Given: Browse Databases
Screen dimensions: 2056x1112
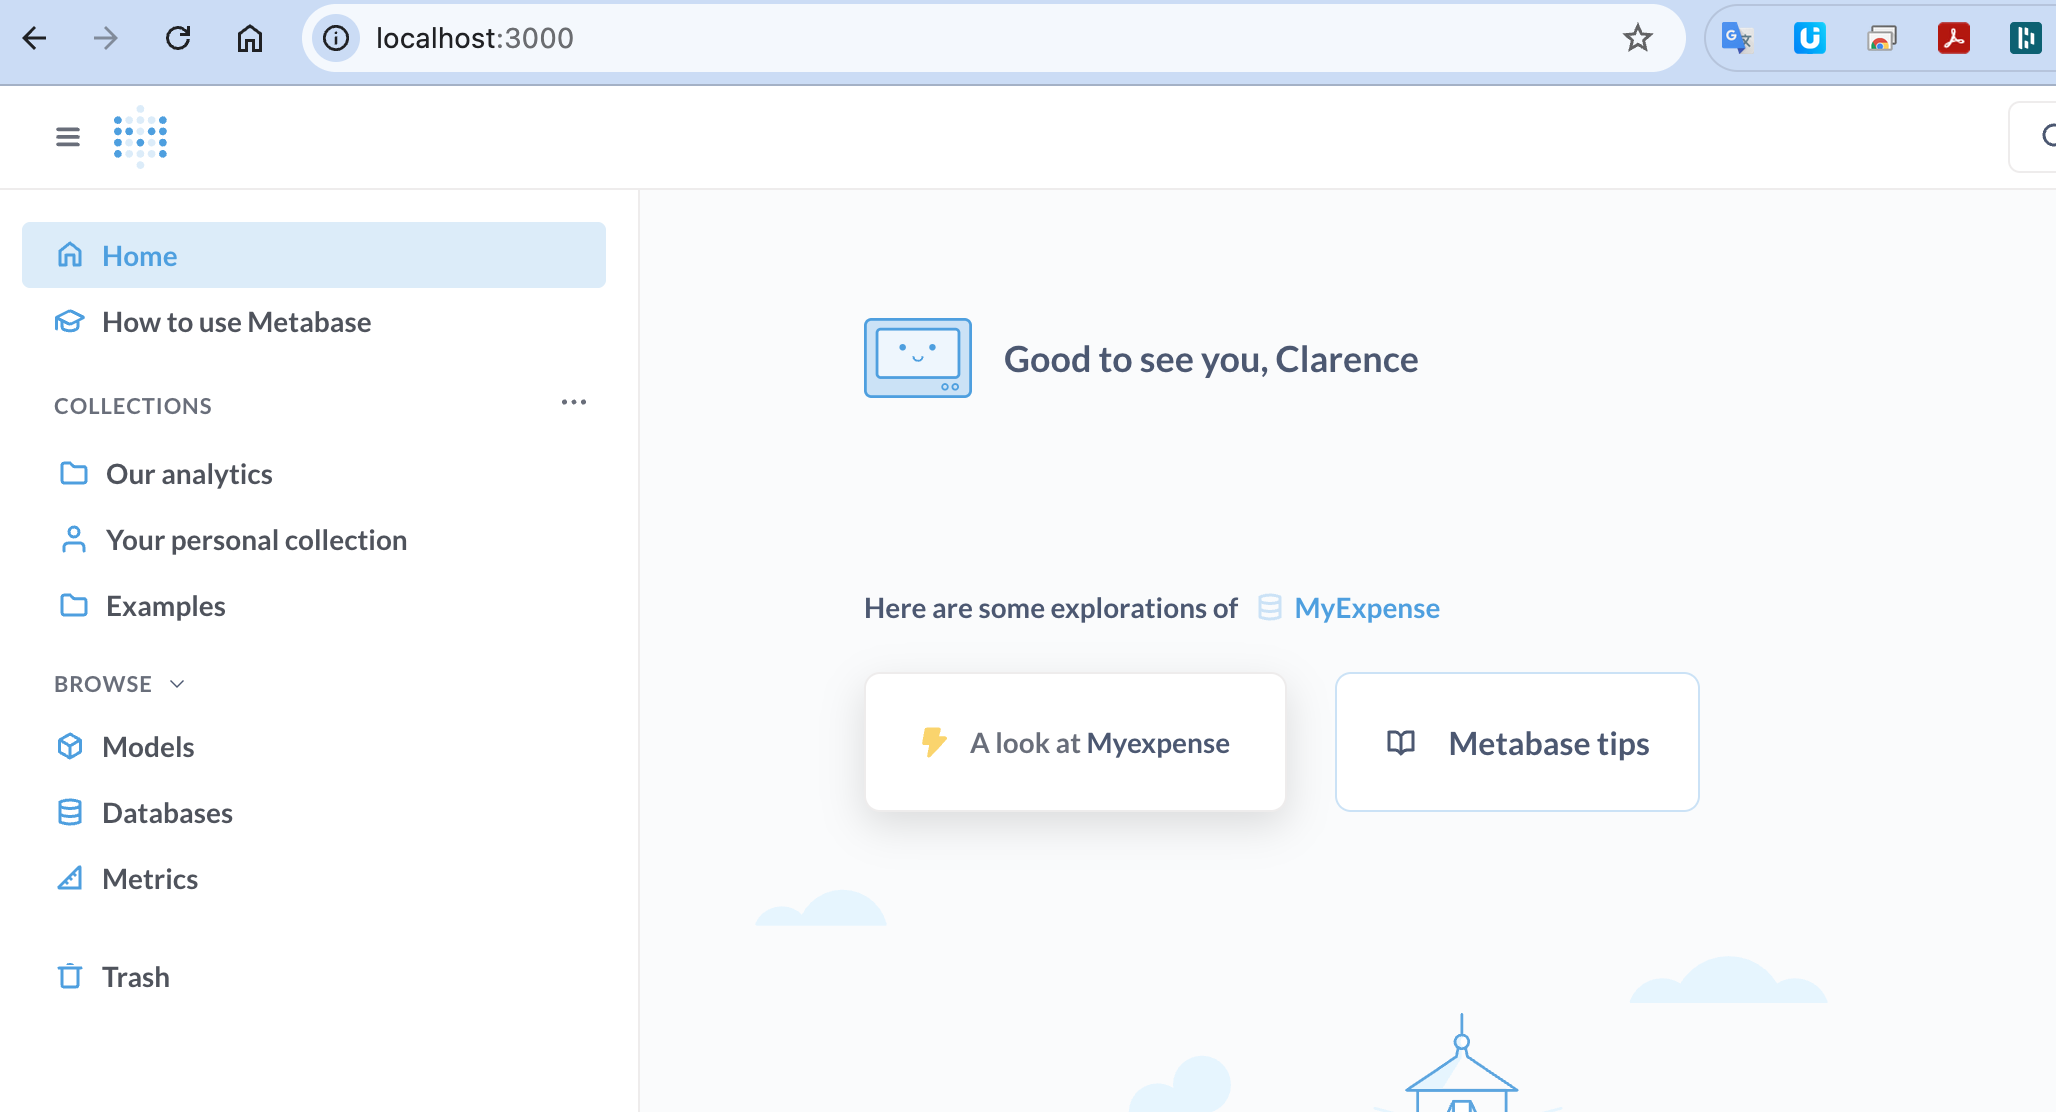Looking at the screenshot, I should [314, 813].
